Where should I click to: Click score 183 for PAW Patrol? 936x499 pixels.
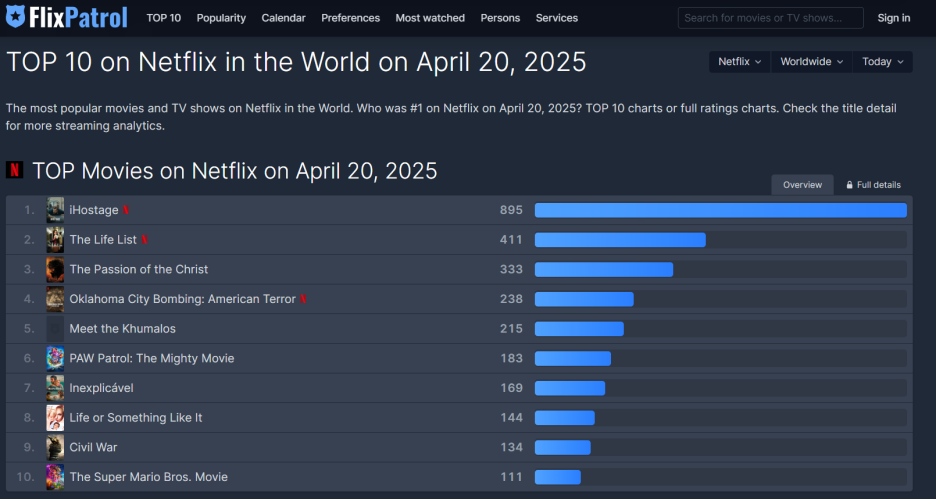[x=512, y=358]
